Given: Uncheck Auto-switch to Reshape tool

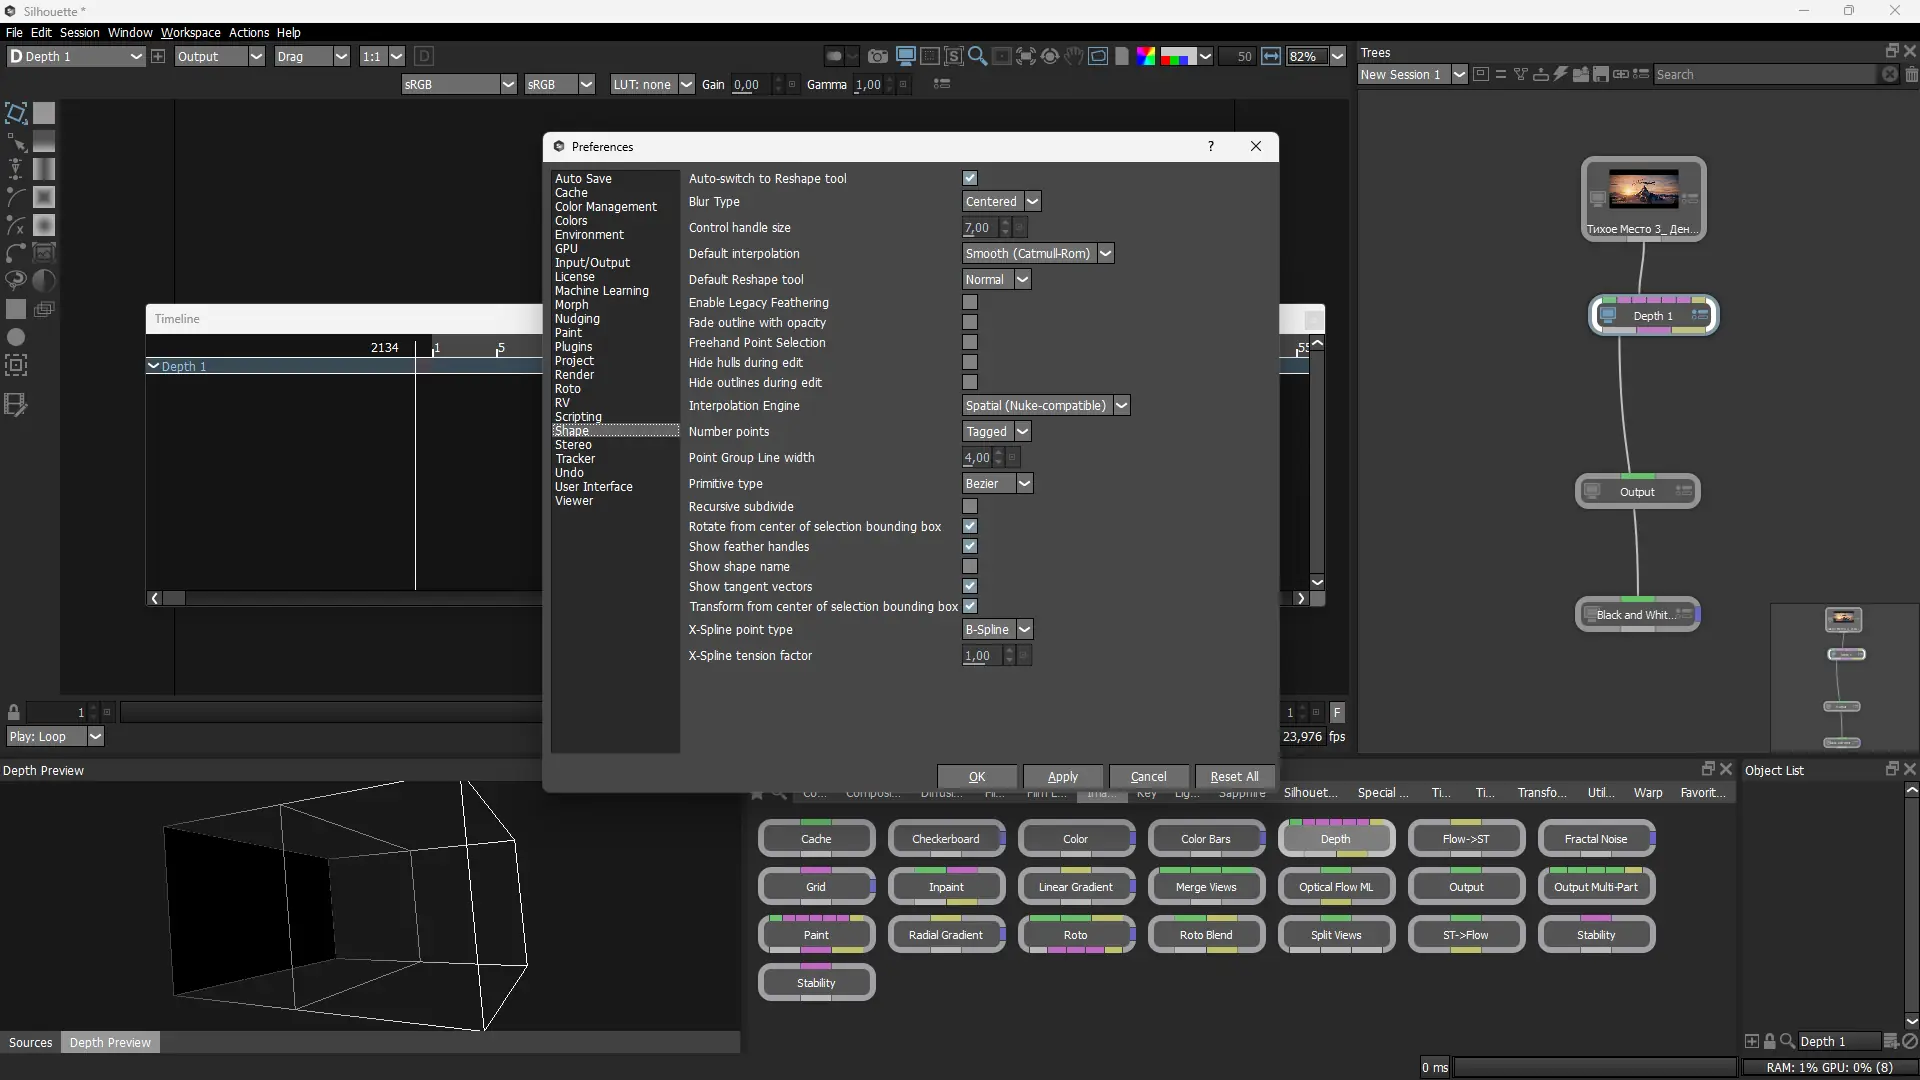Looking at the screenshot, I should click(969, 179).
